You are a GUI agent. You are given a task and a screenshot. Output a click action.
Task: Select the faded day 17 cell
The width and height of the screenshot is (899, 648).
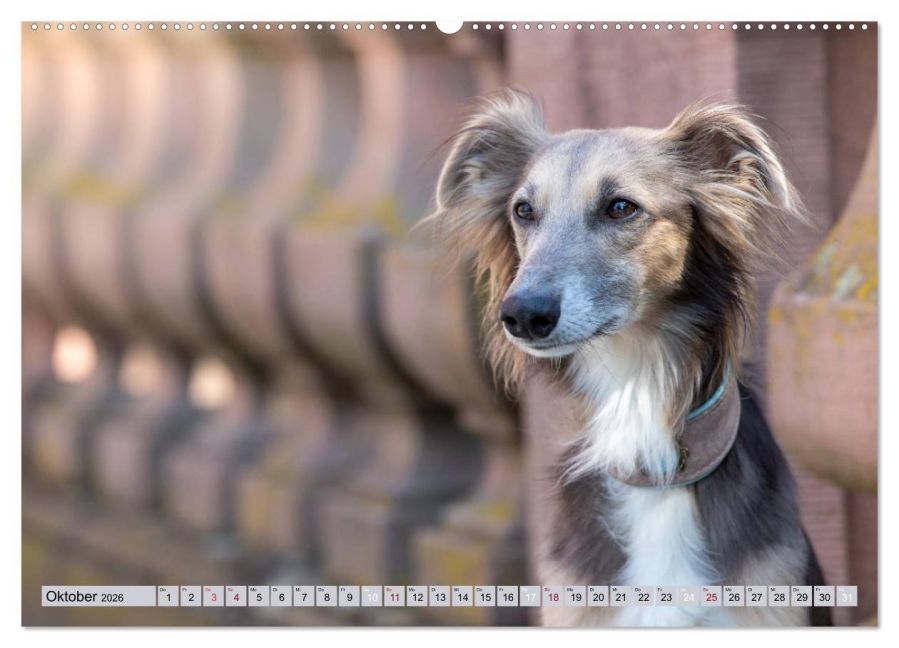click(x=530, y=596)
